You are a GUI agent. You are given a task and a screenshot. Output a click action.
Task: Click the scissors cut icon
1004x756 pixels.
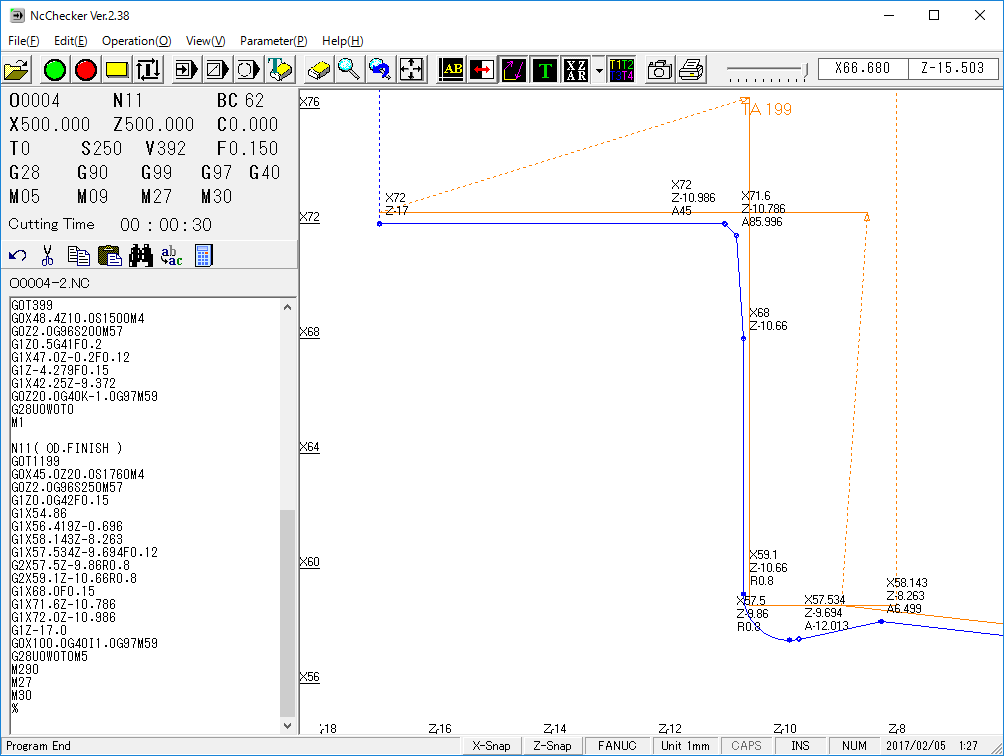(47, 256)
